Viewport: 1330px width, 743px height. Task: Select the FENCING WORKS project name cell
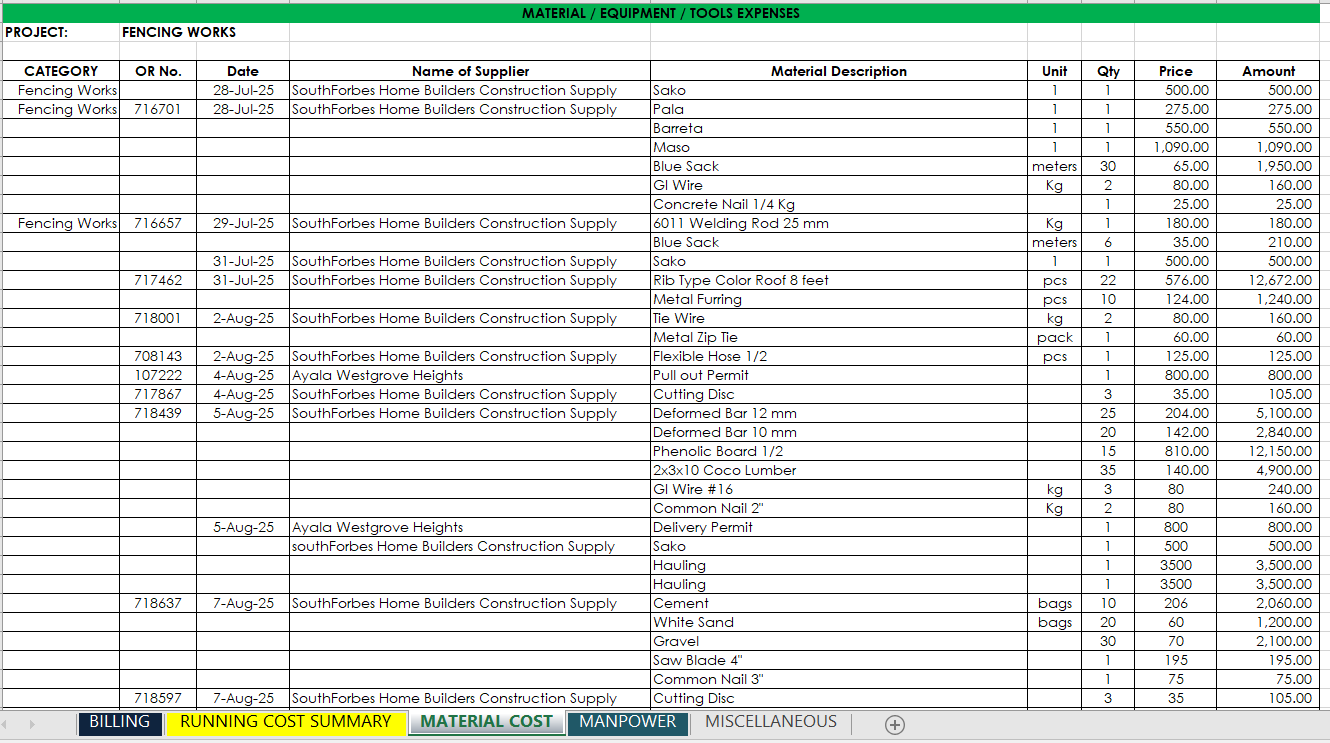click(x=180, y=32)
